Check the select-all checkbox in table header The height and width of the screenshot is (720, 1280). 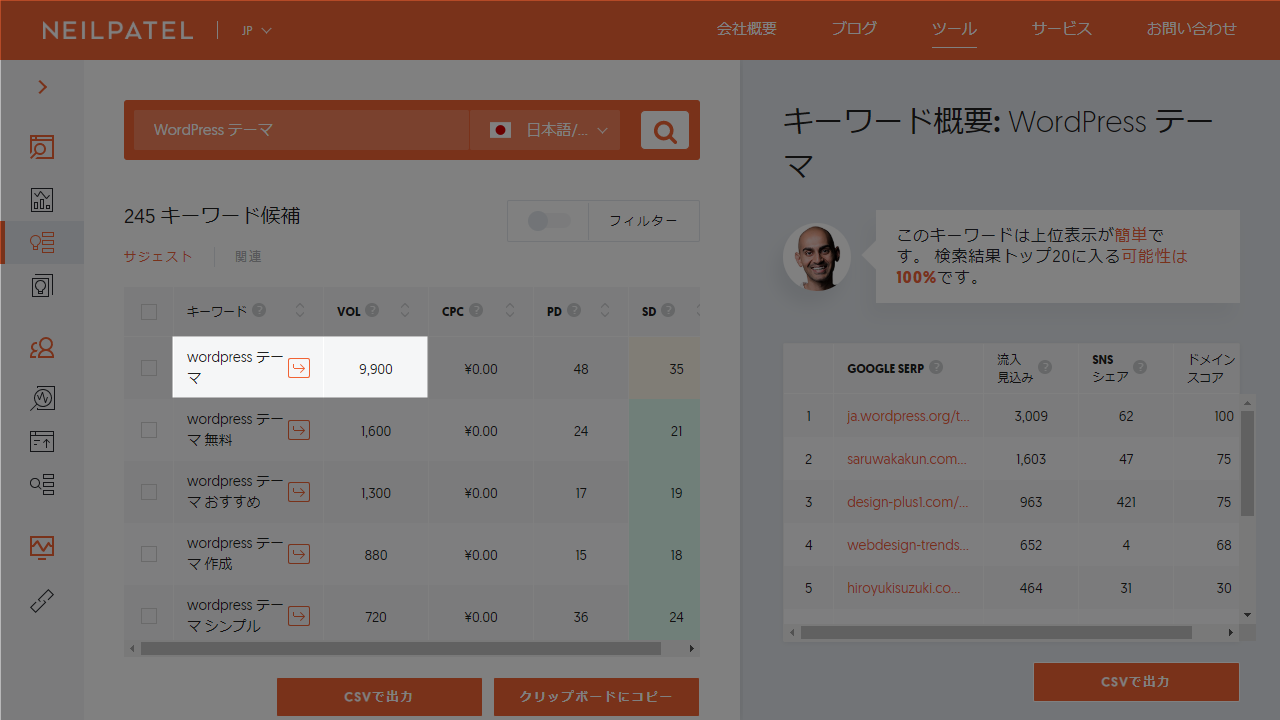[x=149, y=312]
